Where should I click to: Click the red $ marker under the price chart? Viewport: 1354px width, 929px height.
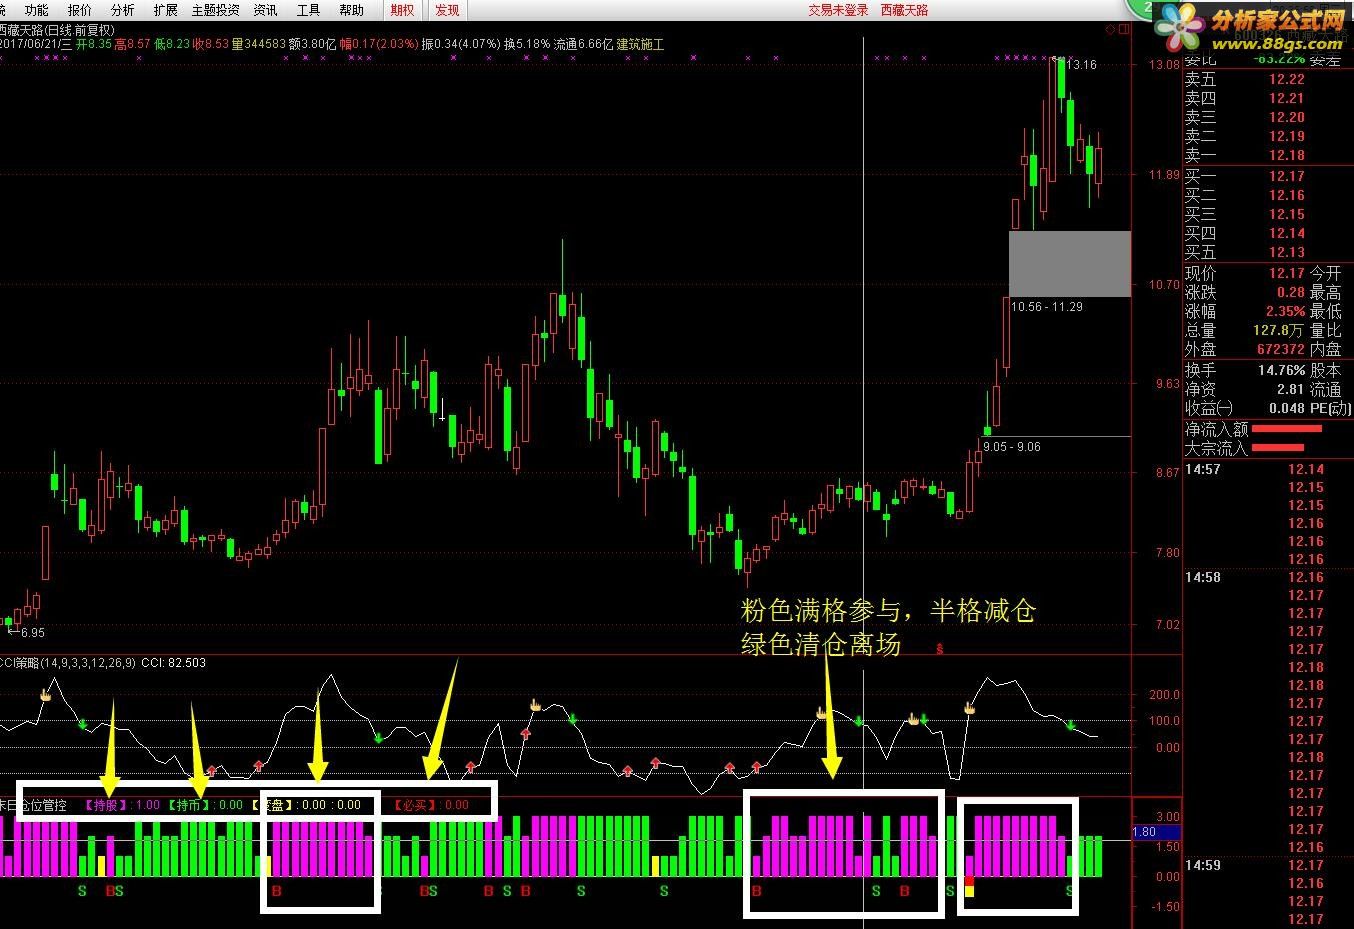[939, 648]
